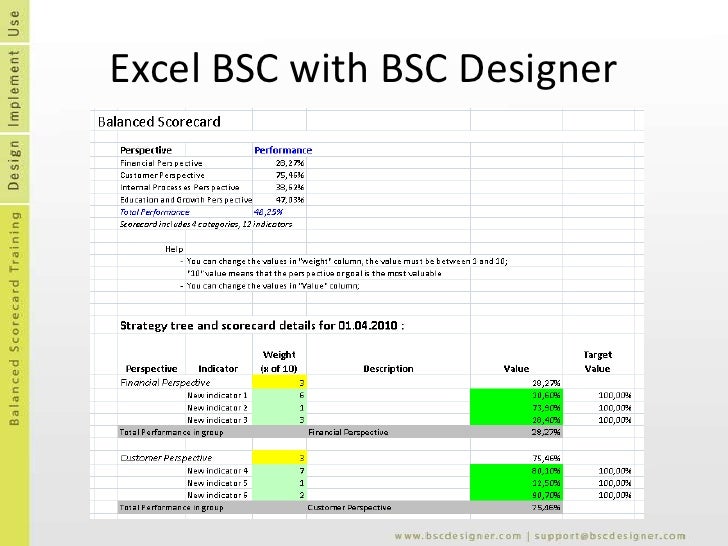Select the yellow weight cell for Customer Perspective
This screenshot has height=546, width=728.
pos(280,458)
